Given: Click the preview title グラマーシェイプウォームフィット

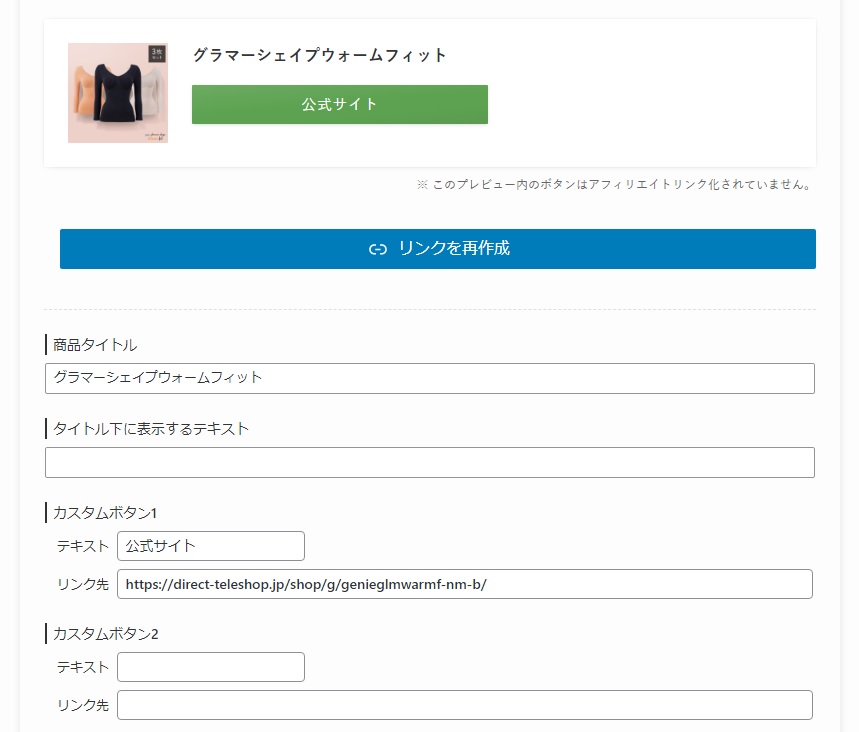Looking at the screenshot, I should tap(320, 55).
